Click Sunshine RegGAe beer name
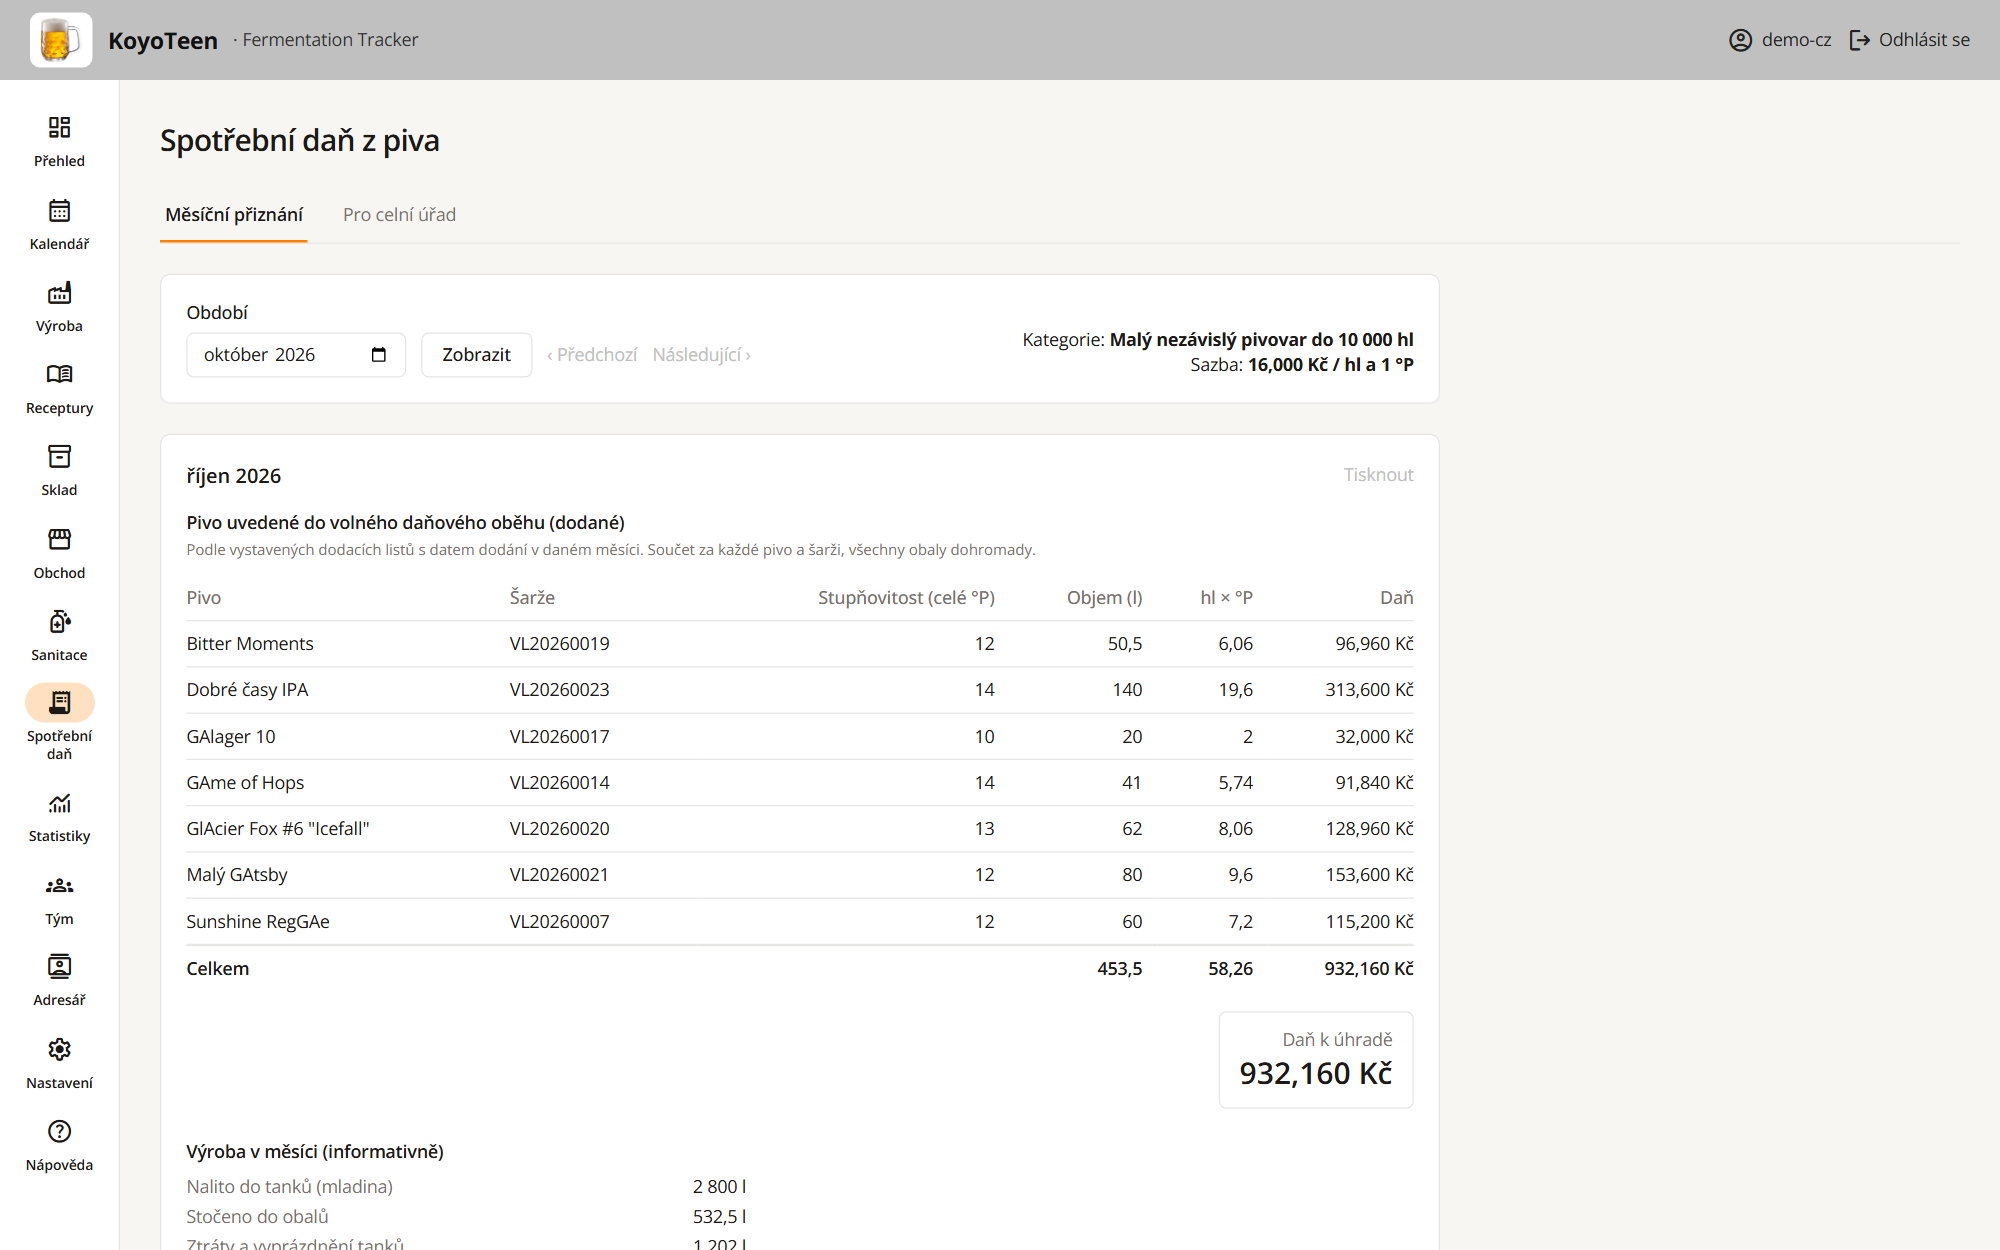This screenshot has height=1250, width=2000. coord(258,922)
